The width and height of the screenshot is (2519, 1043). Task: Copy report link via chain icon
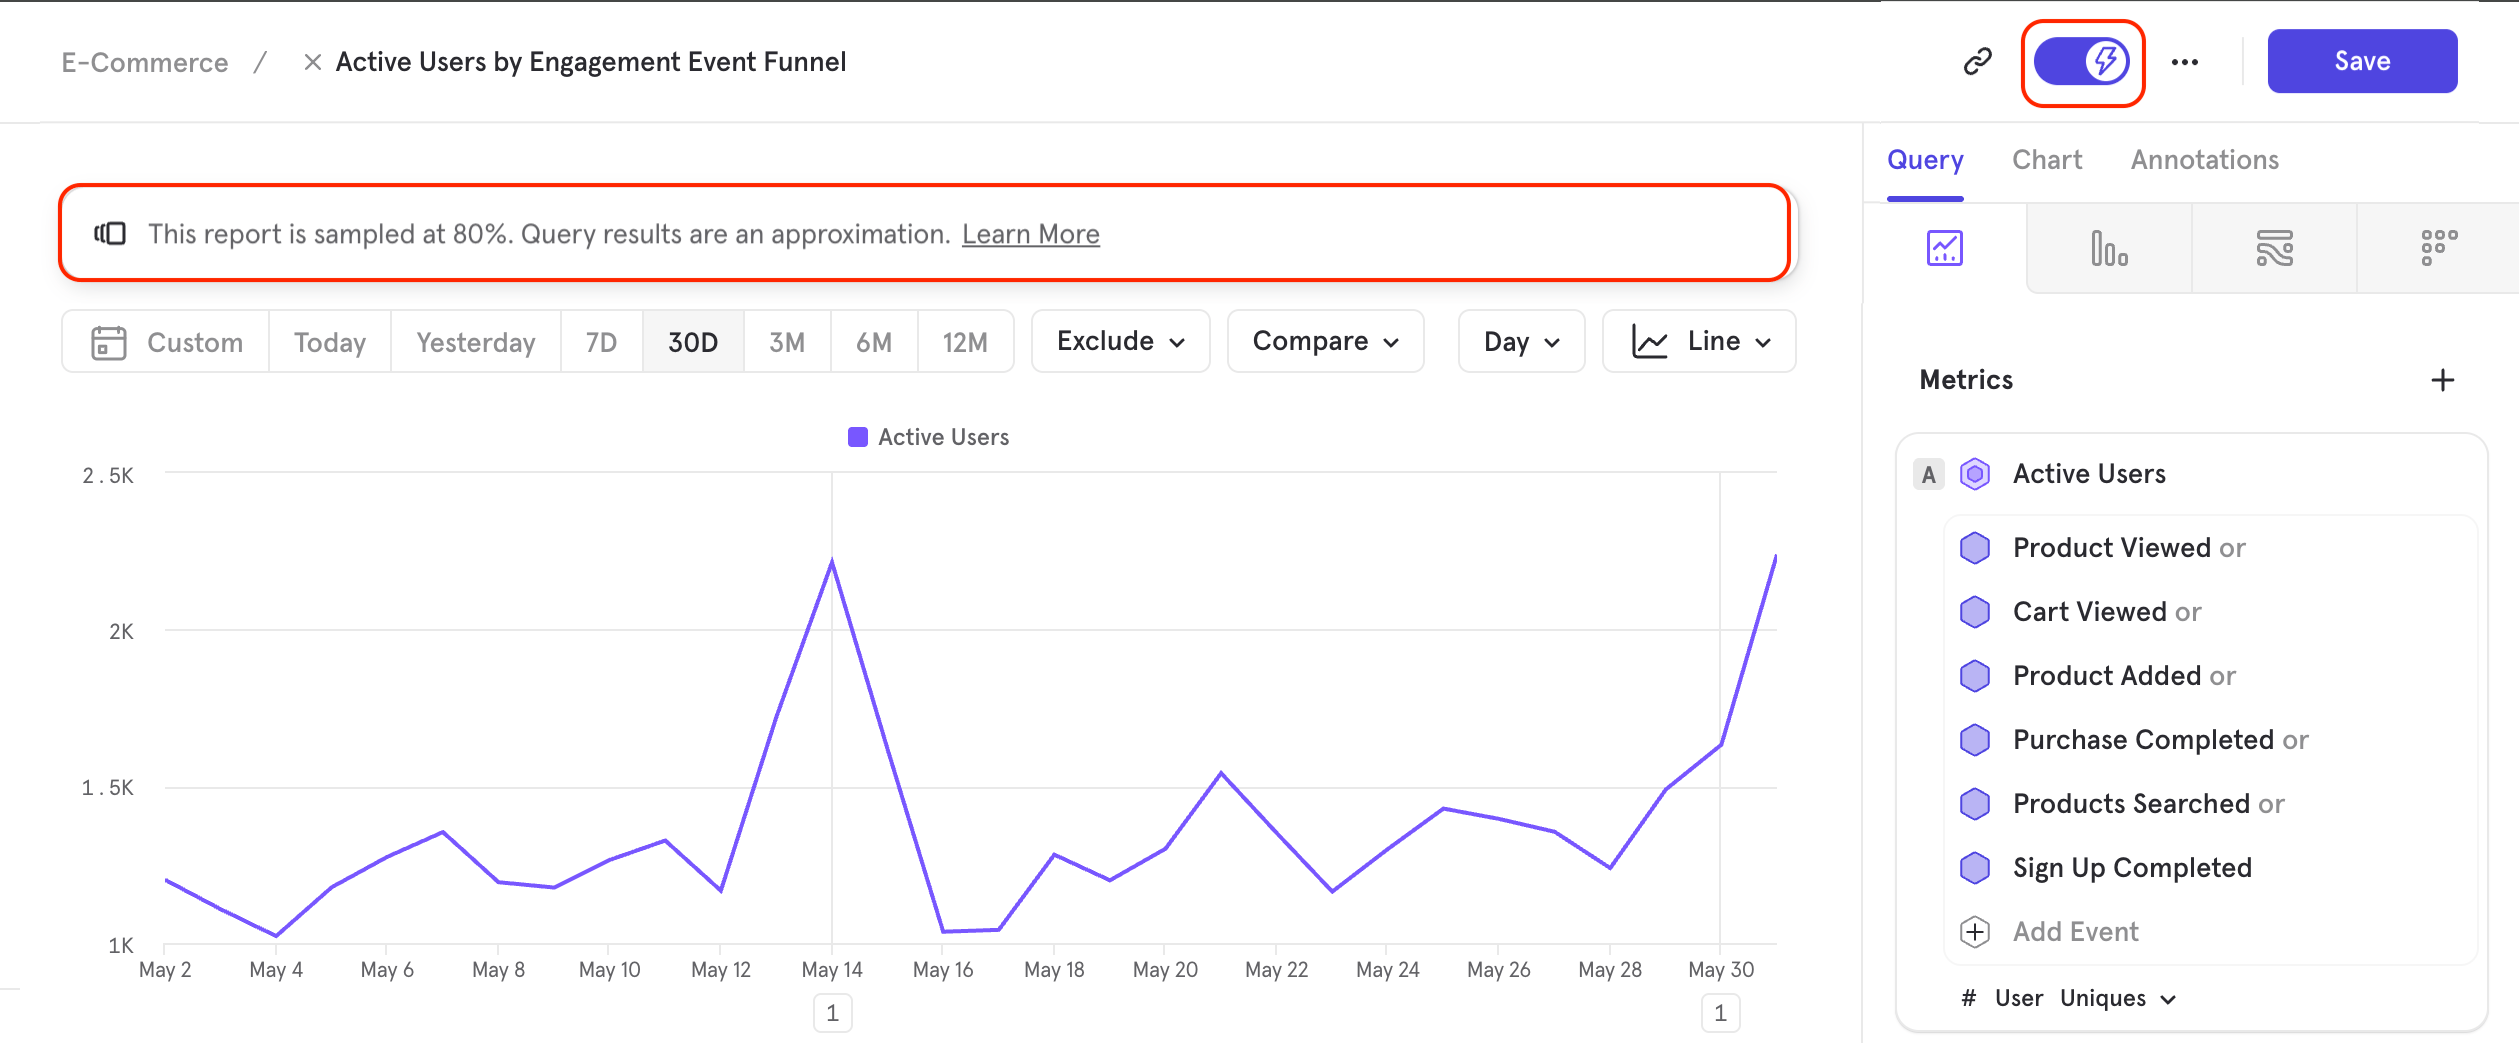coord(1977,62)
